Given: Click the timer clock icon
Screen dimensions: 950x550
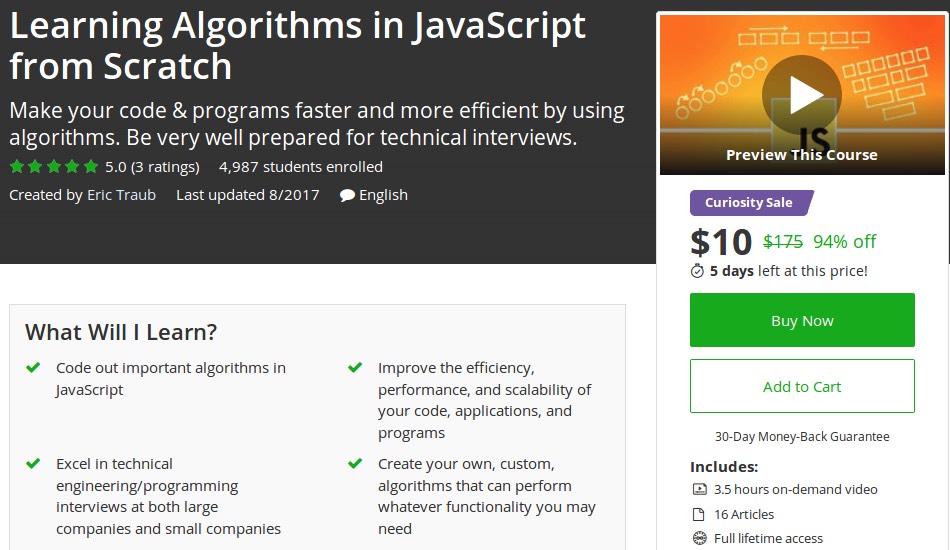Looking at the screenshot, I should 698,271.
